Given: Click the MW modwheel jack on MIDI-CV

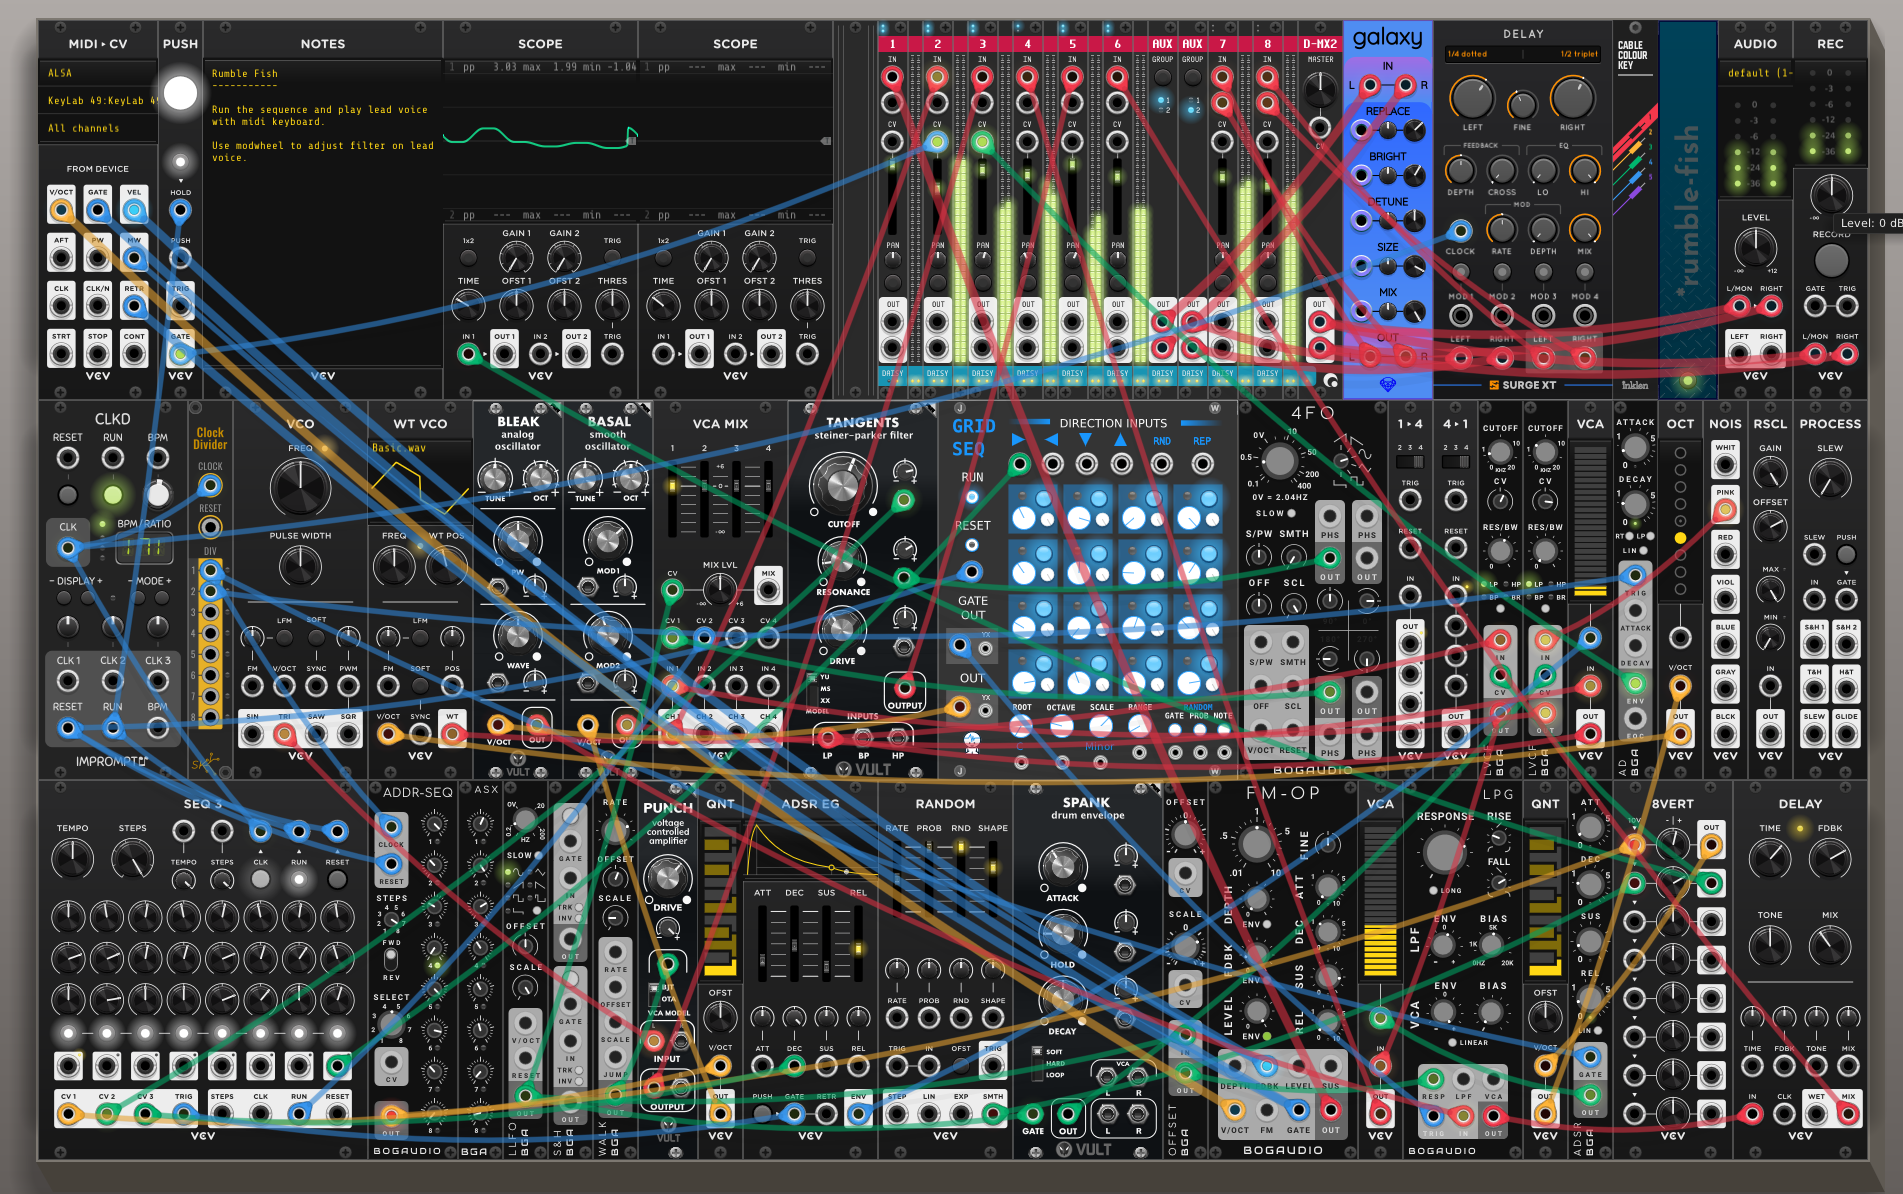Looking at the screenshot, I should coord(134,258).
